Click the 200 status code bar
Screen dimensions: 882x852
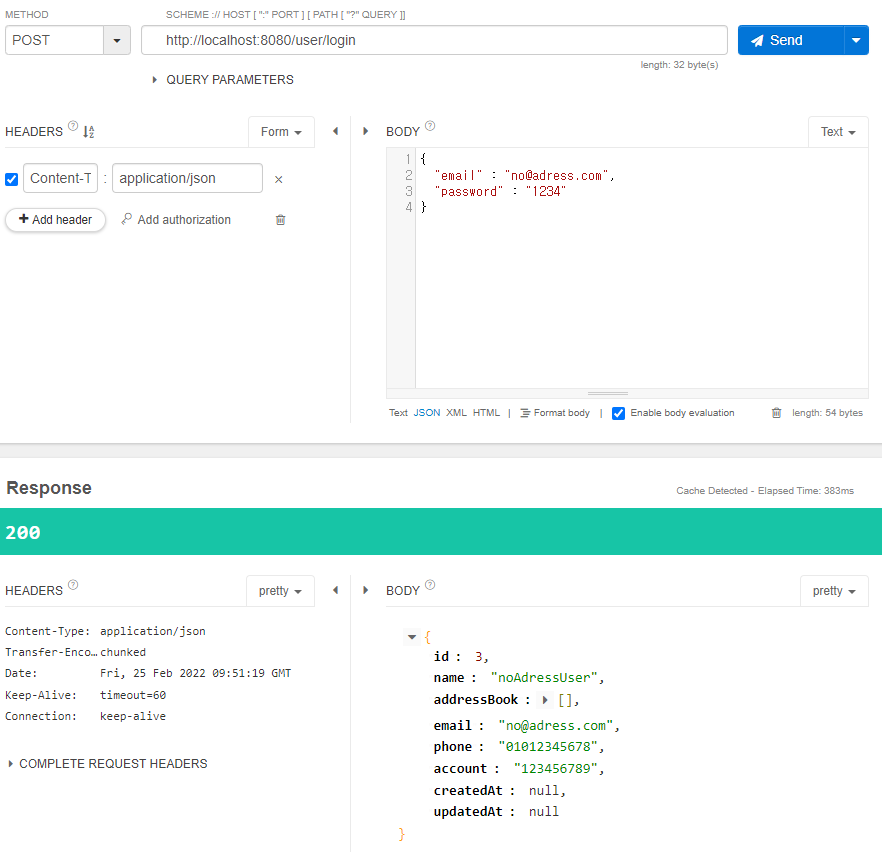point(441,531)
